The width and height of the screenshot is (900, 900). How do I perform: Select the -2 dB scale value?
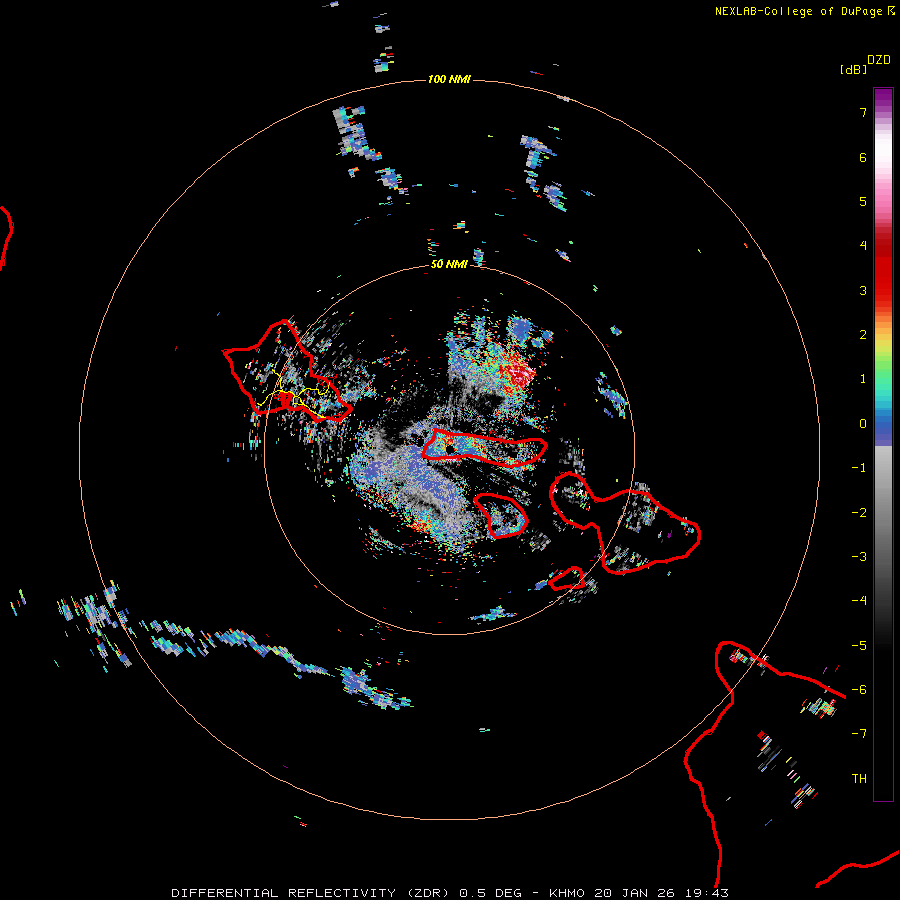(859, 513)
